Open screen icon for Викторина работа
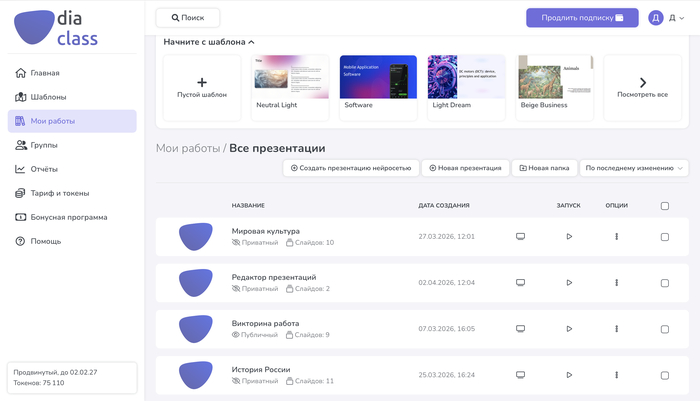The width and height of the screenshot is (700, 401). click(521, 328)
